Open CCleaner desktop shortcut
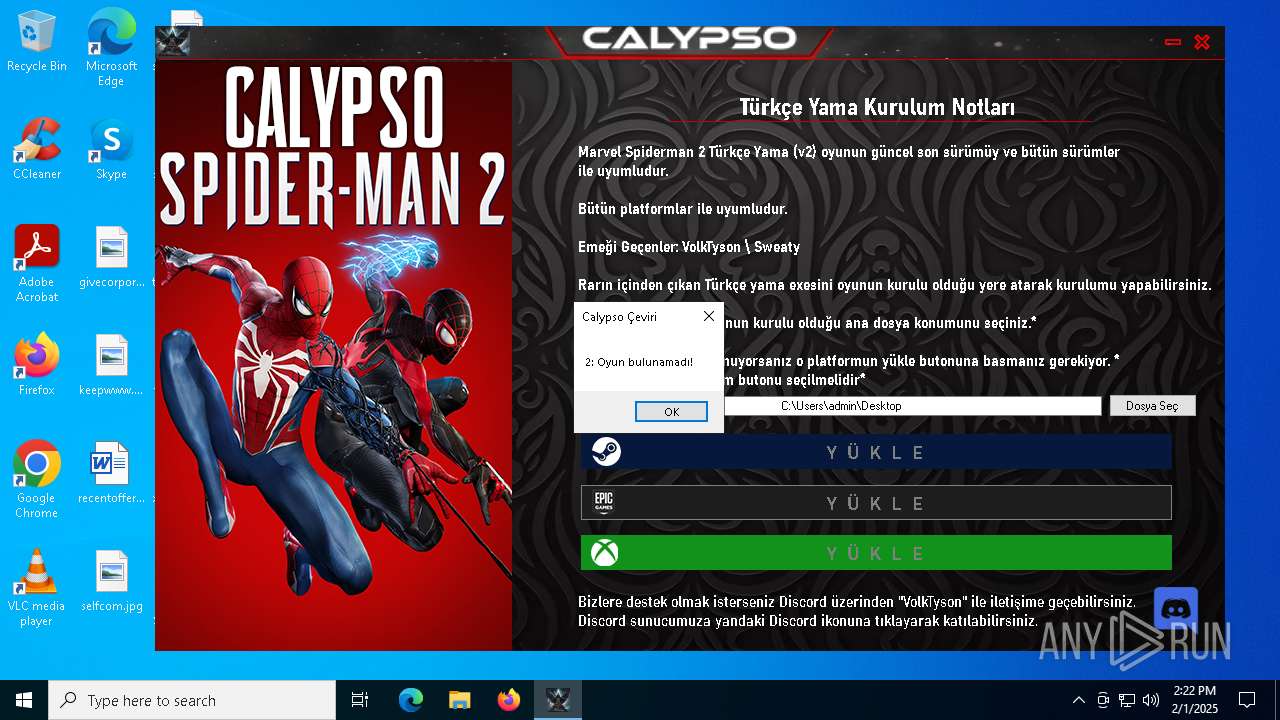The image size is (1280, 720). pyautogui.click(x=37, y=149)
